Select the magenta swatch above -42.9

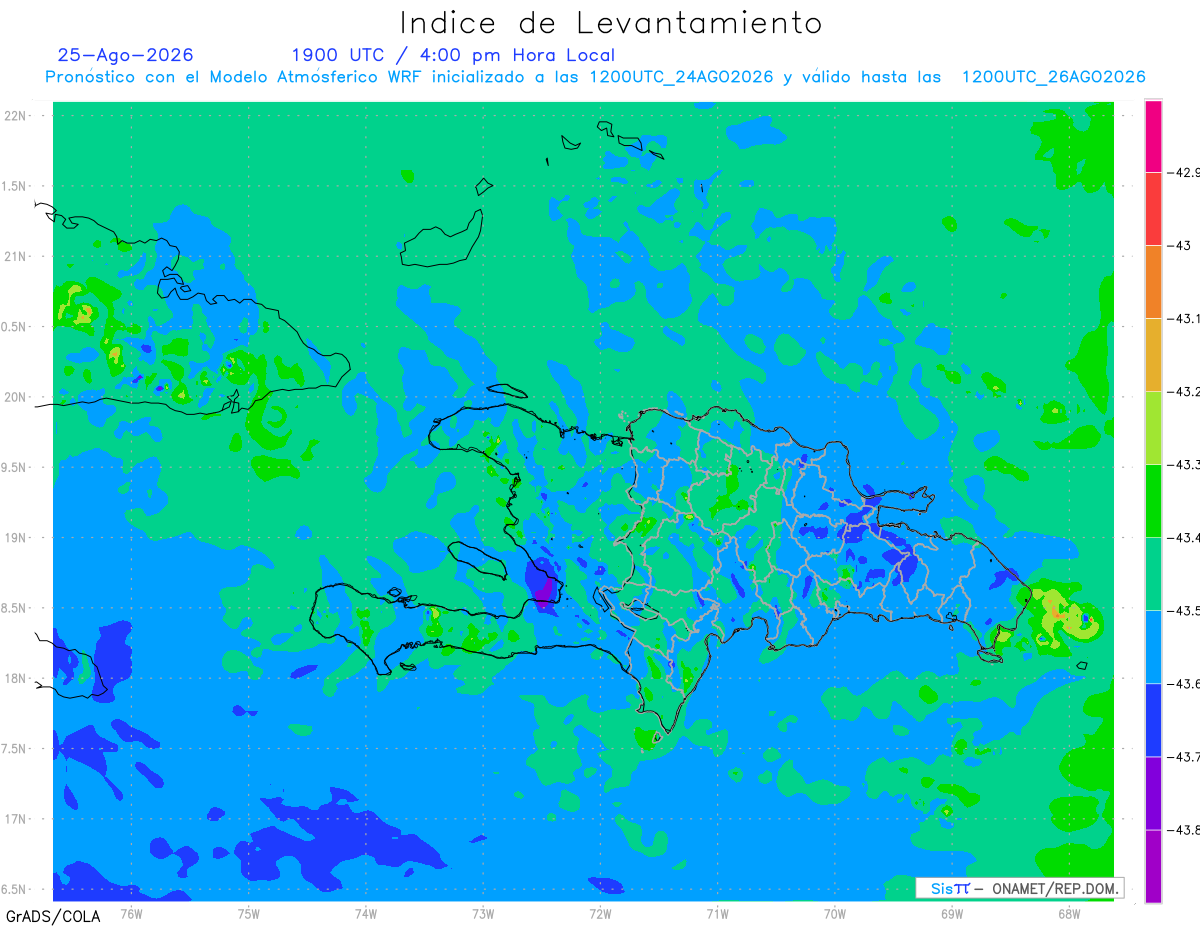[1153, 136]
